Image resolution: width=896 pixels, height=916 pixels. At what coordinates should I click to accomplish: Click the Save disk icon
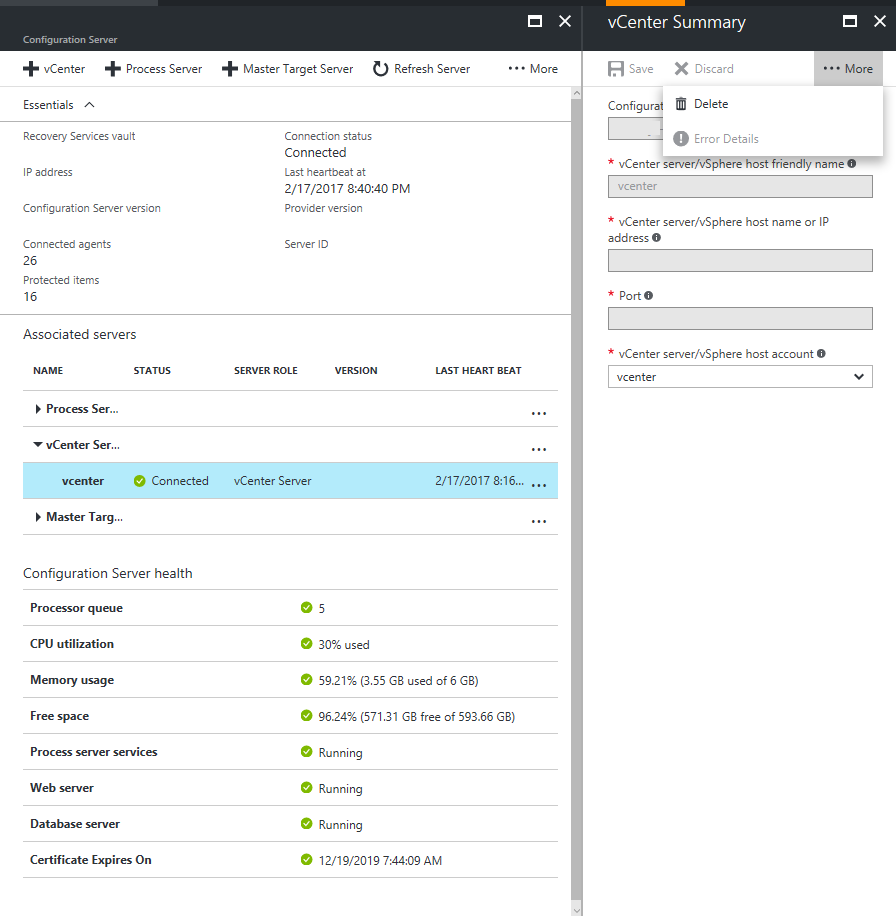pos(617,69)
